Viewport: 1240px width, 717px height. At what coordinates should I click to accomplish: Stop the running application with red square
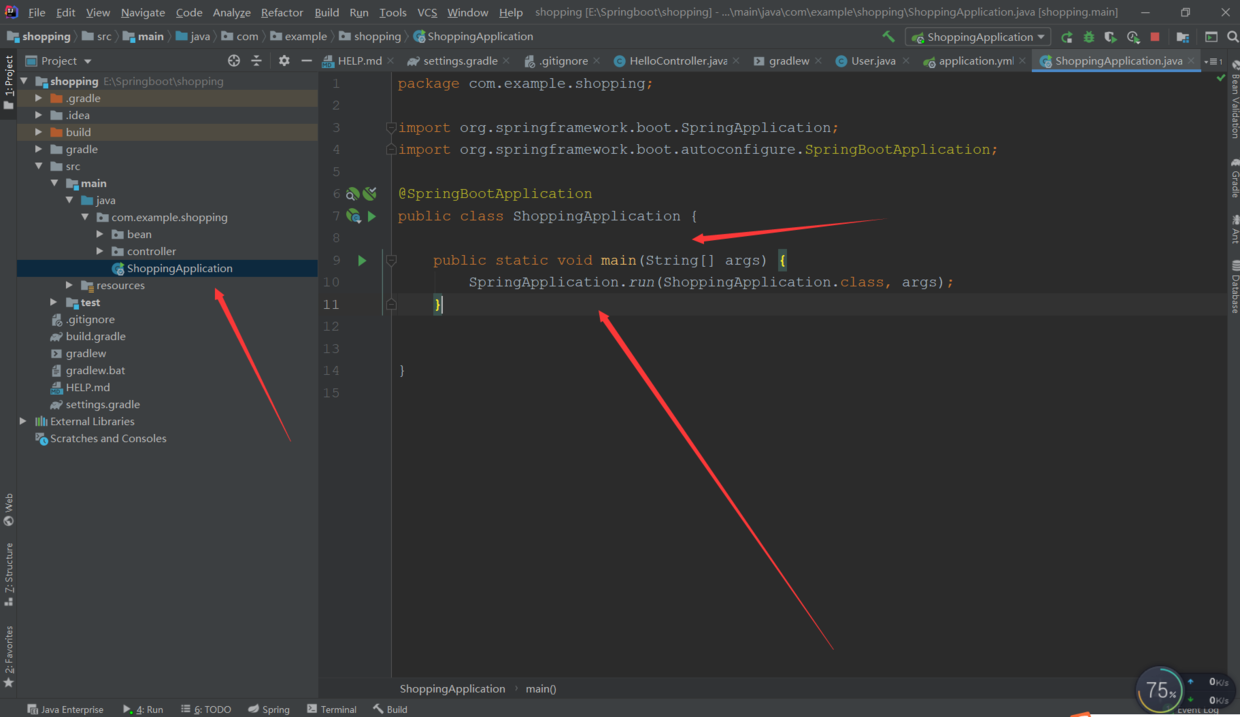click(x=1155, y=37)
